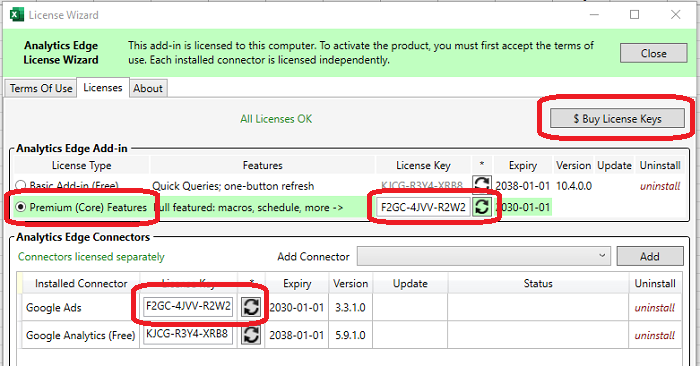Close the License Wizard using Close button
700x366 pixels.
coord(654,53)
